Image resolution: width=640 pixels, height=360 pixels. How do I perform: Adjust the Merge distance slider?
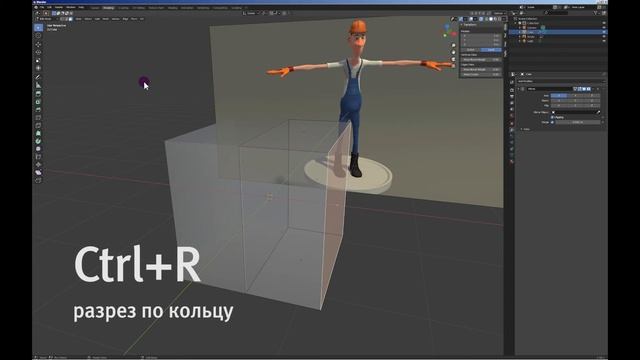click(578, 122)
